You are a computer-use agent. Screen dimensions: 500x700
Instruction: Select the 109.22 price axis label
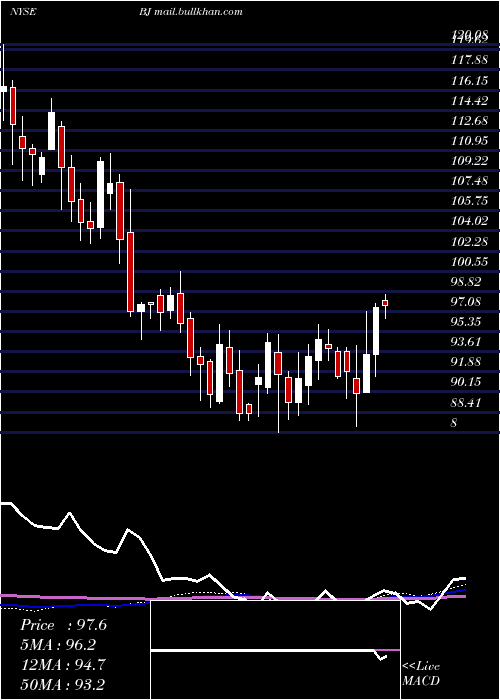point(469,161)
